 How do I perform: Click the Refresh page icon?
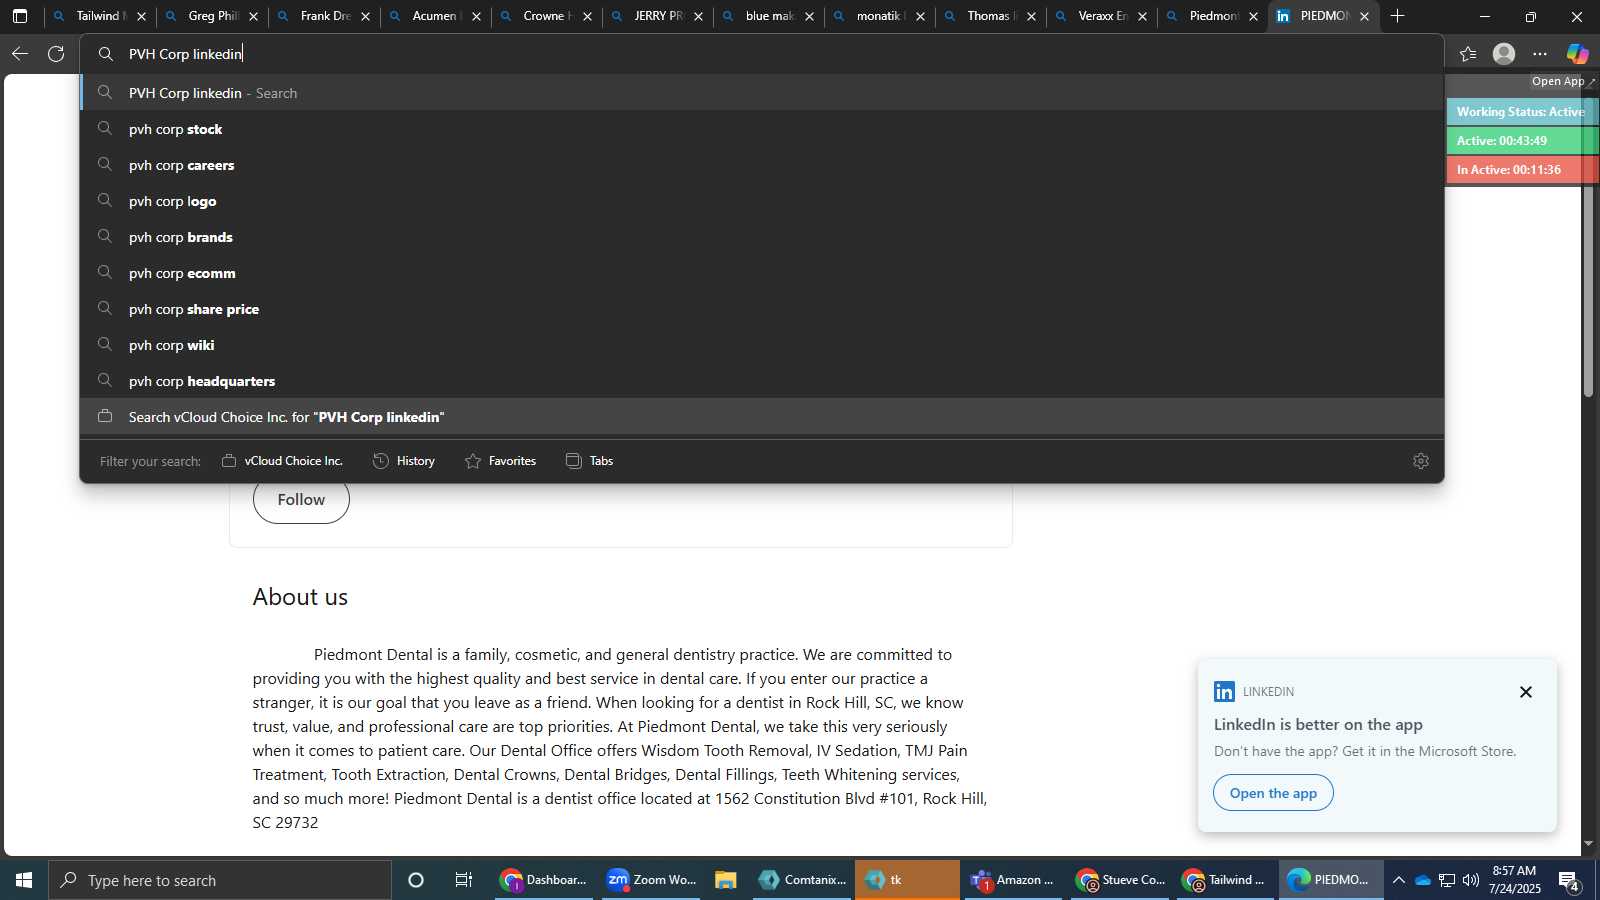tap(56, 54)
